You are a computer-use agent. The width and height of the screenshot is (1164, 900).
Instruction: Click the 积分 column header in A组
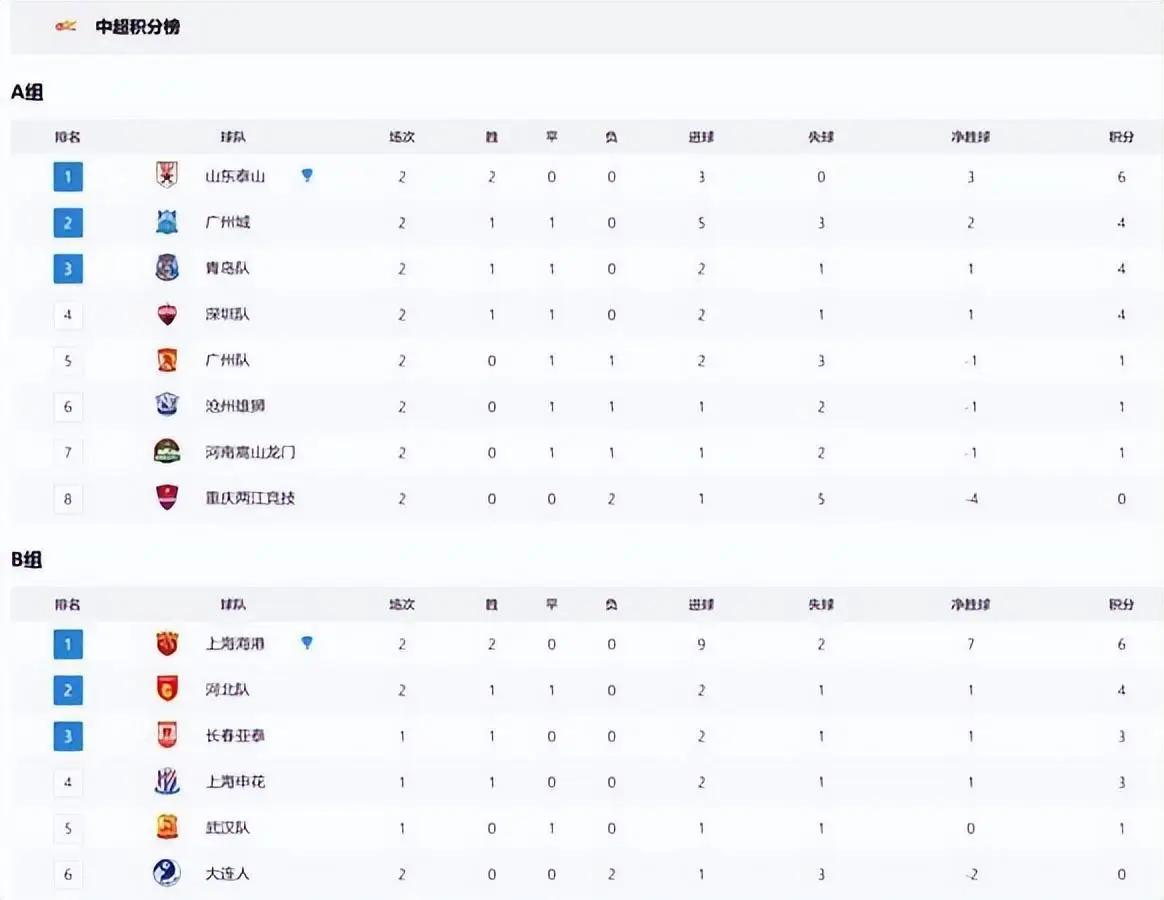click(x=1121, y=137)
